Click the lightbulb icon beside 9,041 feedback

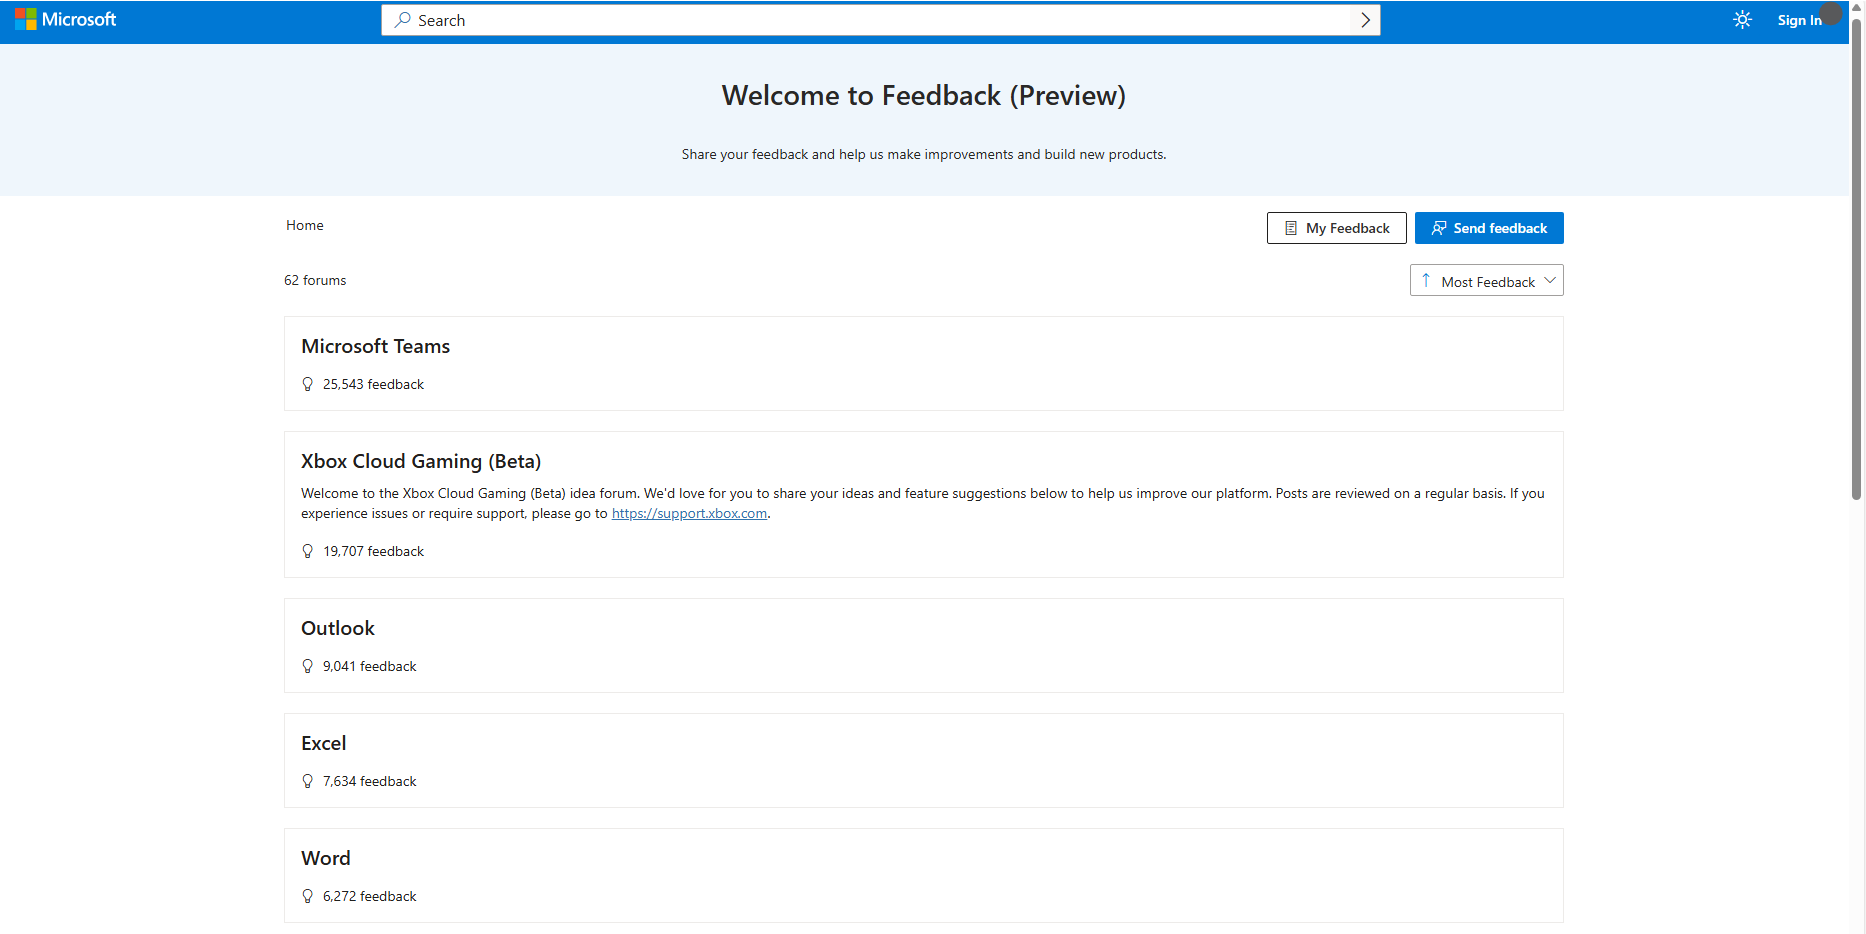[308, 666]
